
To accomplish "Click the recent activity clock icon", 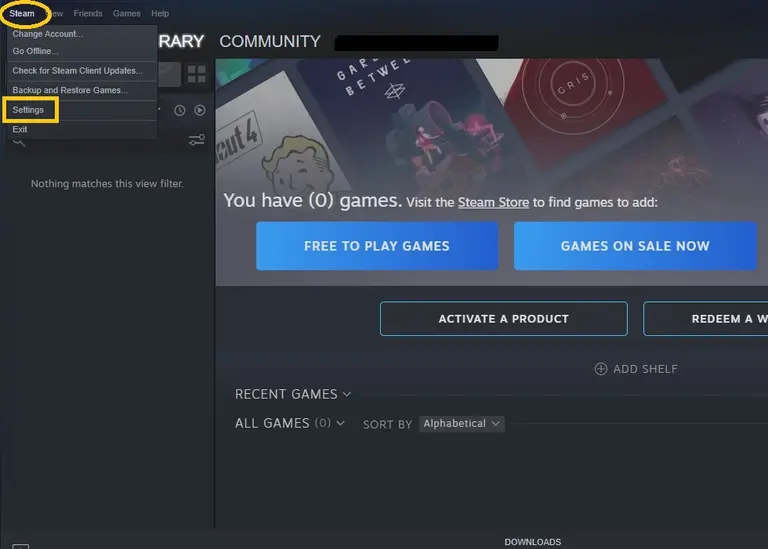I will [180, 110].
